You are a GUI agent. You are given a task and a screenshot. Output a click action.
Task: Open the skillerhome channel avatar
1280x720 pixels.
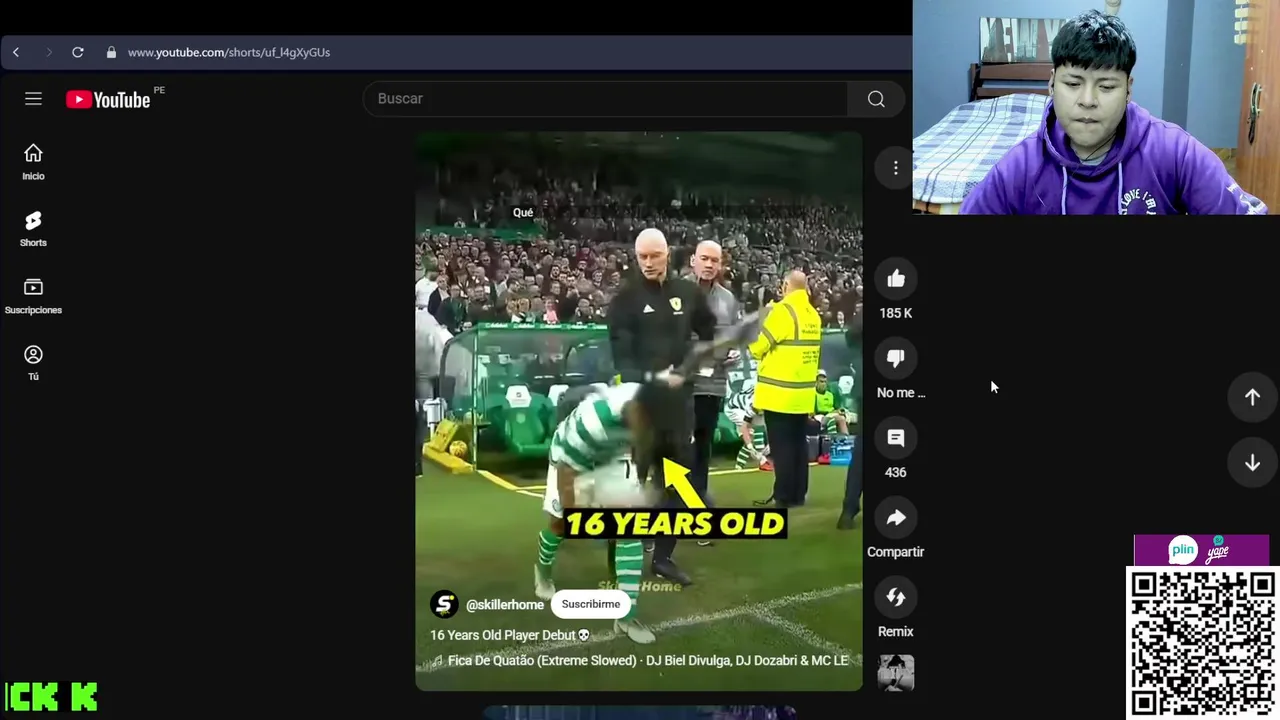coord(444,604)
